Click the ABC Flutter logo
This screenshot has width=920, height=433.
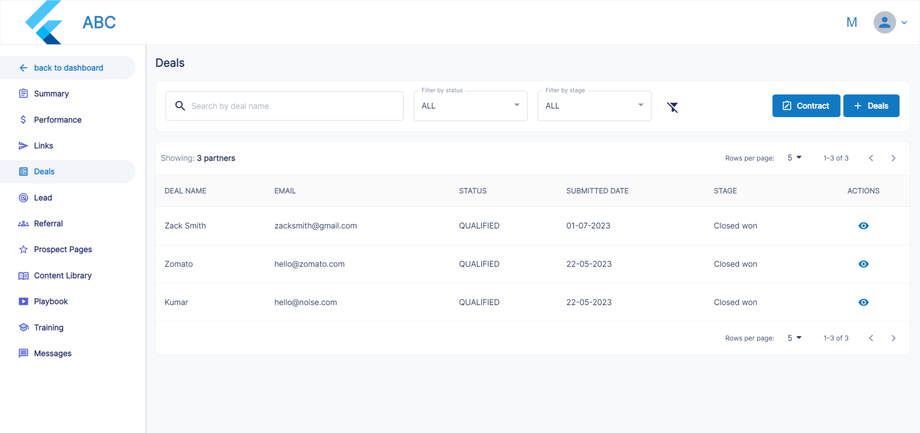(x=43, y=22)
